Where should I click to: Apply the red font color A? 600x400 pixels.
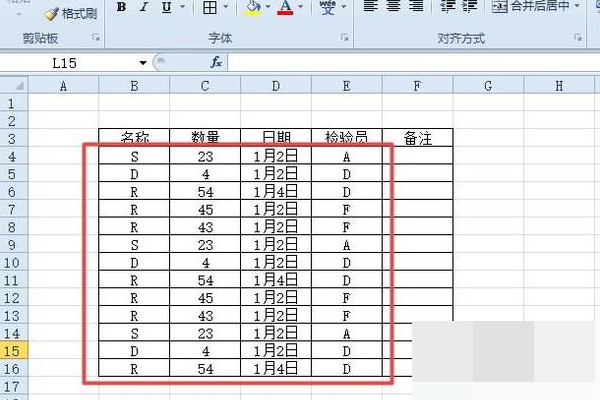(x=285, y=8)
